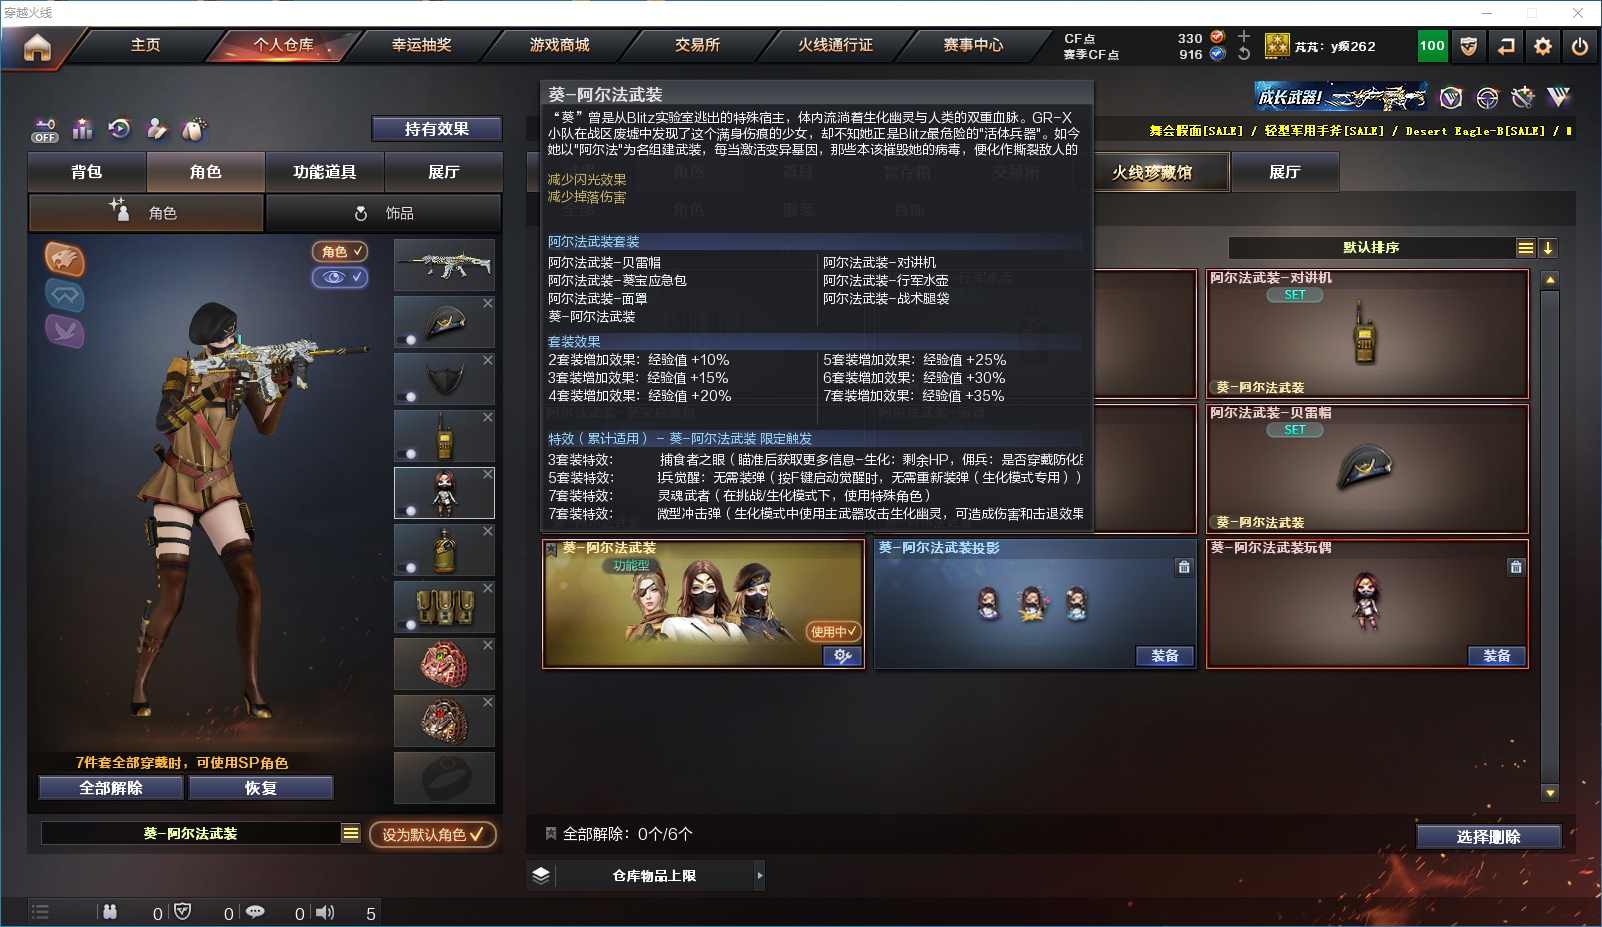Image resolution: width=1602 pixels, height=927 pixels.
Task: Click the plus icon to recharge CF点
Action: coord(1244,36)
